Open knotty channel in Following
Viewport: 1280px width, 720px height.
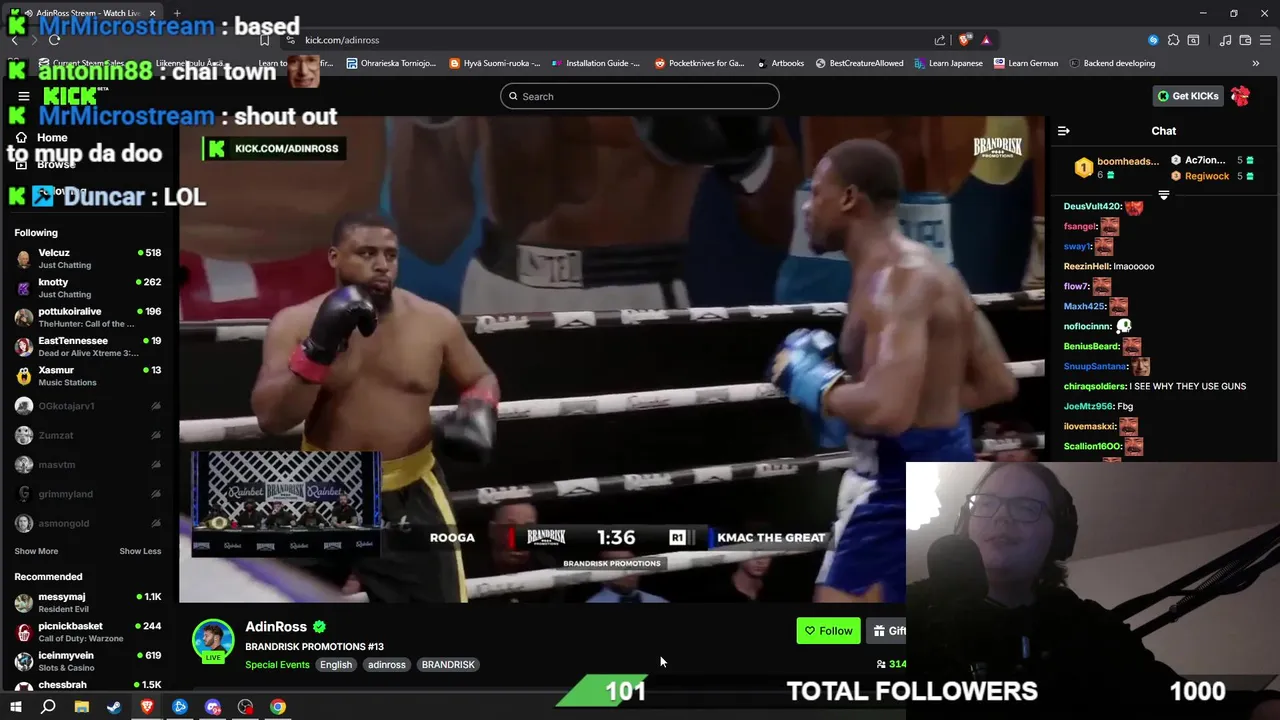click(88, 288)
